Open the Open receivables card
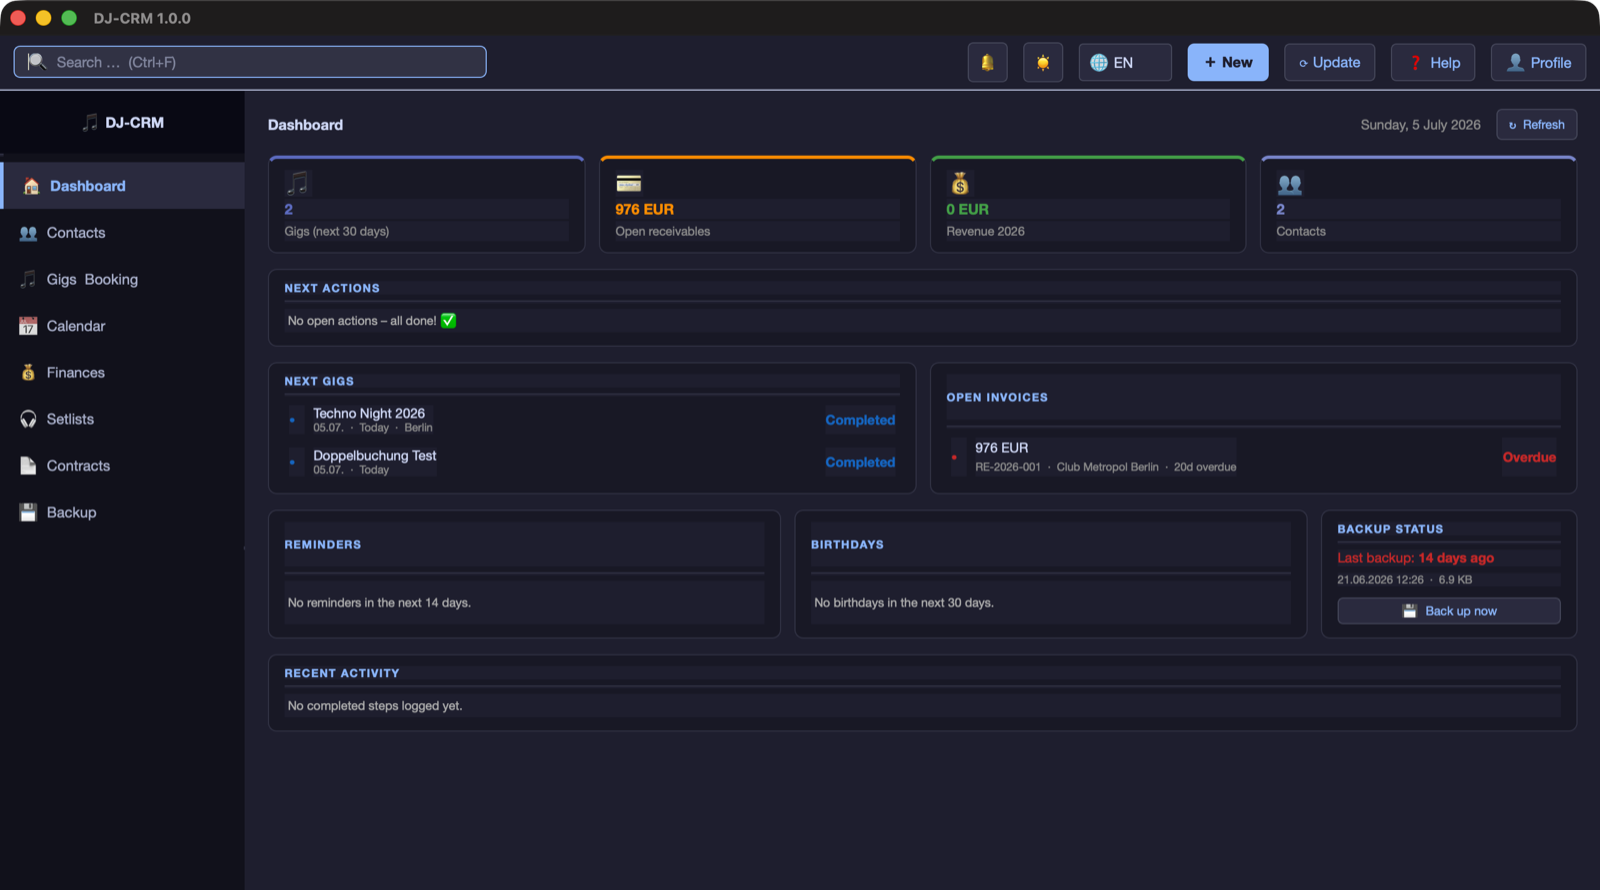Viewport: 1600px width, 890px height. coord(758,205)
